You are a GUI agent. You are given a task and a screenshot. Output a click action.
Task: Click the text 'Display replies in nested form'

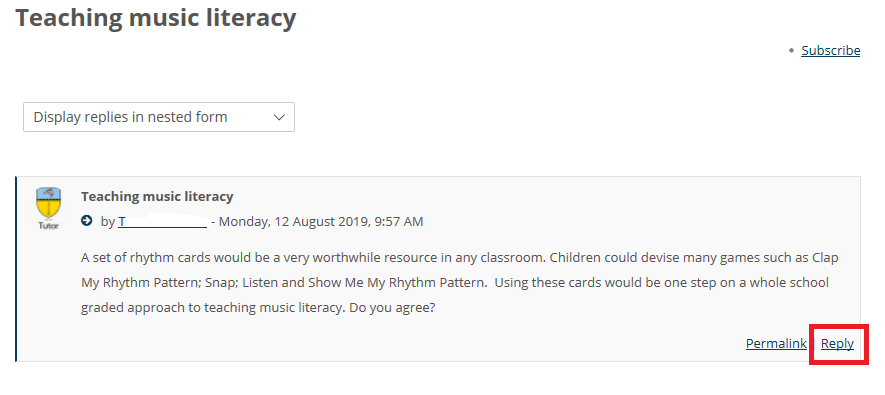pyautogui.click(x=130, y=117)
